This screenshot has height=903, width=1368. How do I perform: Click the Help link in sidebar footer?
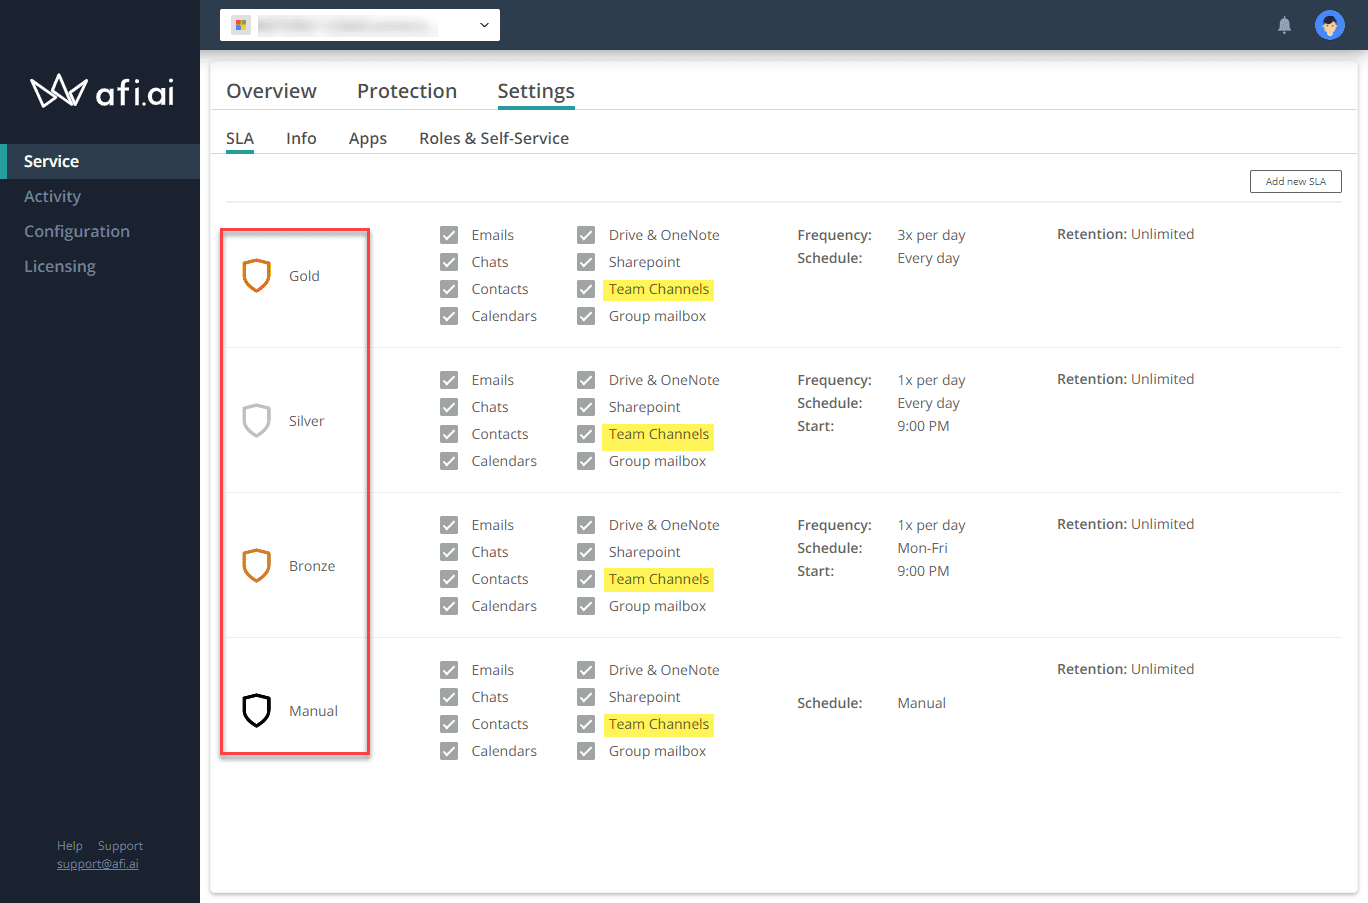click(69, 846)
